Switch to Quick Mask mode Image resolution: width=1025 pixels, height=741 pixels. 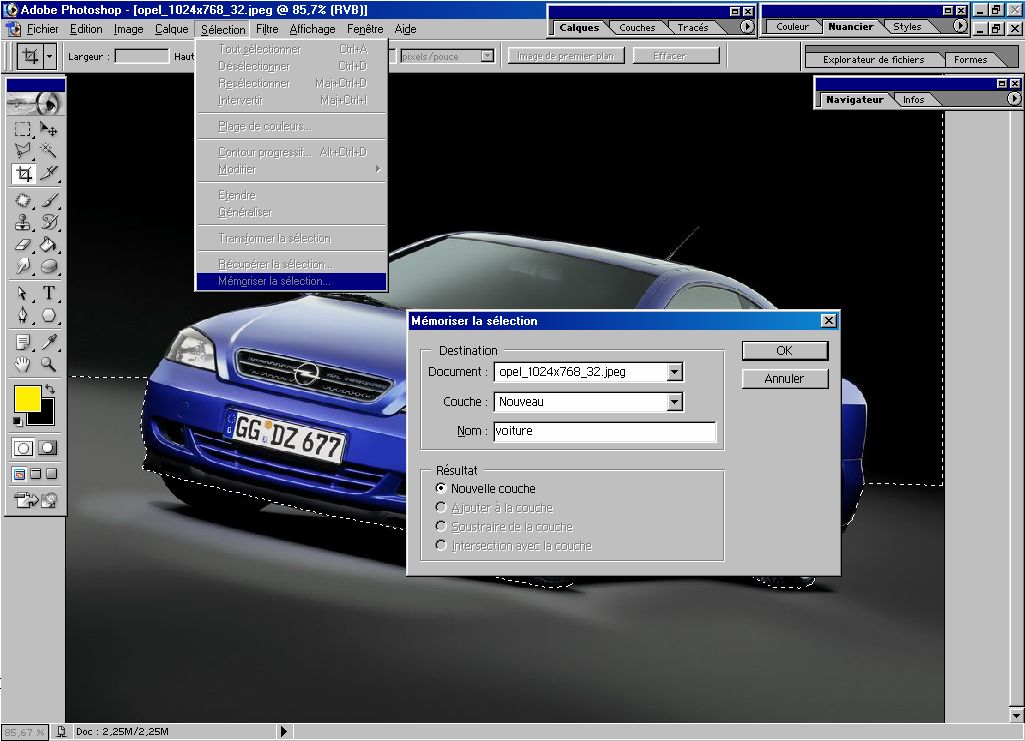[x=48, y=448]
